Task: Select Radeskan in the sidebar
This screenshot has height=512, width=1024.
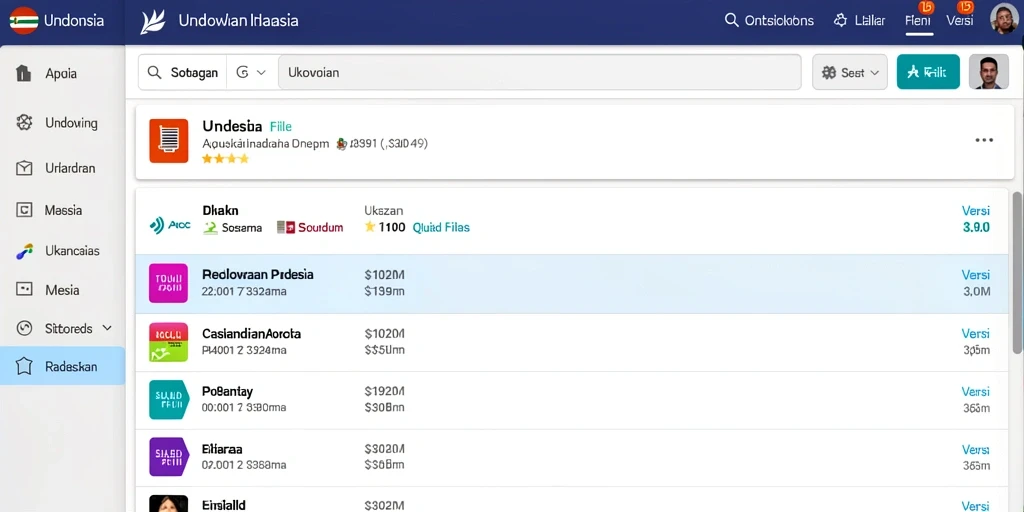Action: point(63,366)
